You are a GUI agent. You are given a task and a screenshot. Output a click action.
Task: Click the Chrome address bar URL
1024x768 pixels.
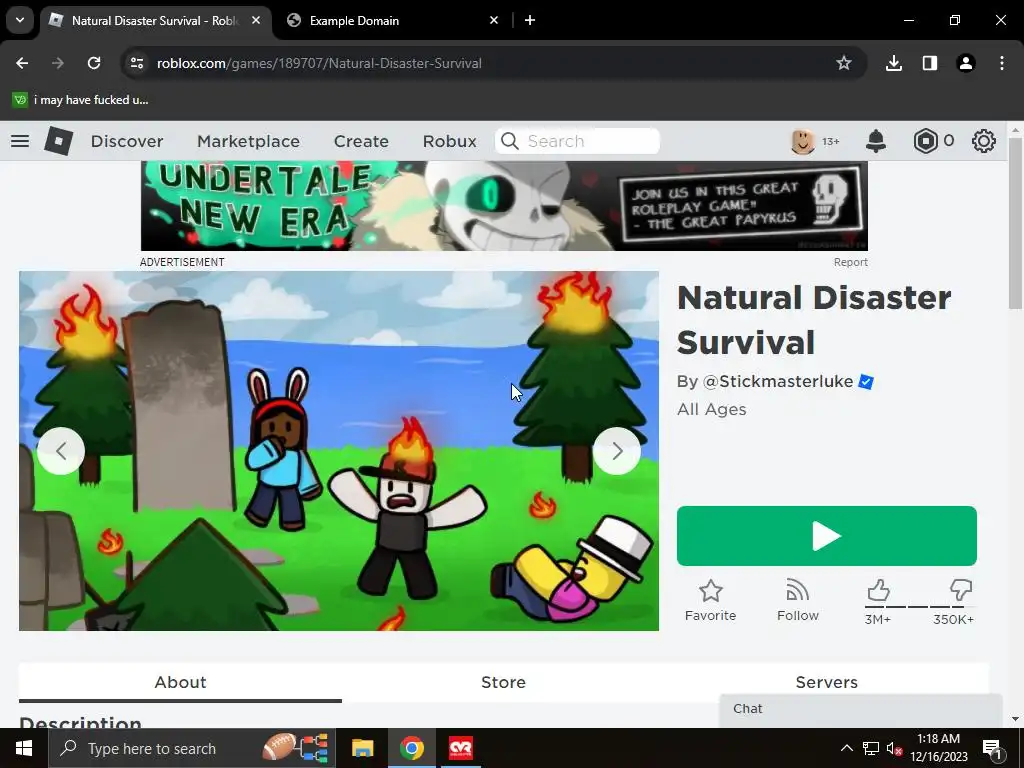tap(319, 63)
